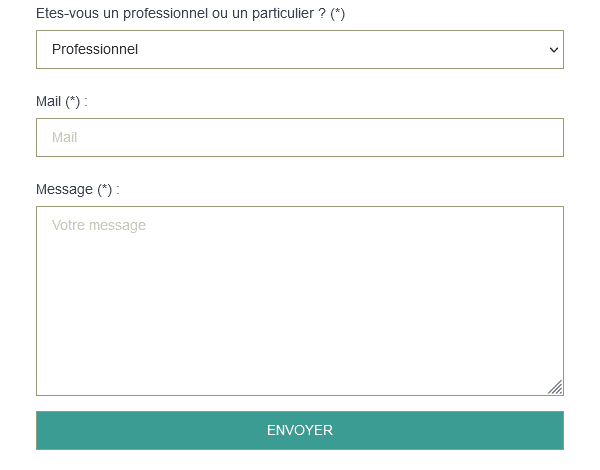Viewport: 600px width, 470px height.
Task: Click the "Etes-vous un professionnel" question label
Action: point(190,13)
